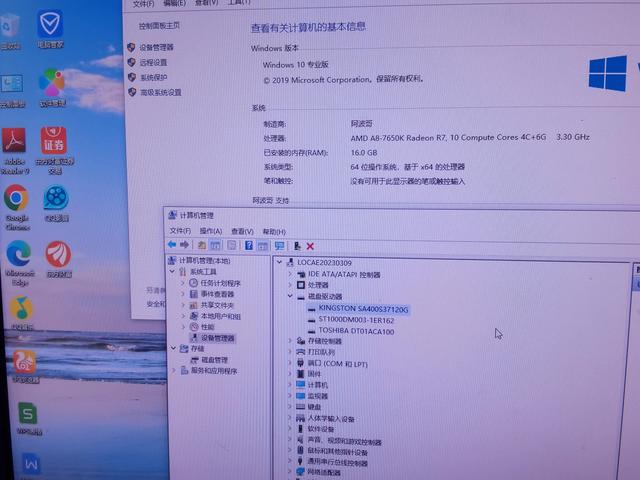Click the Update device driver toolbar icon

pyautogui.click(x=298, y=246)
